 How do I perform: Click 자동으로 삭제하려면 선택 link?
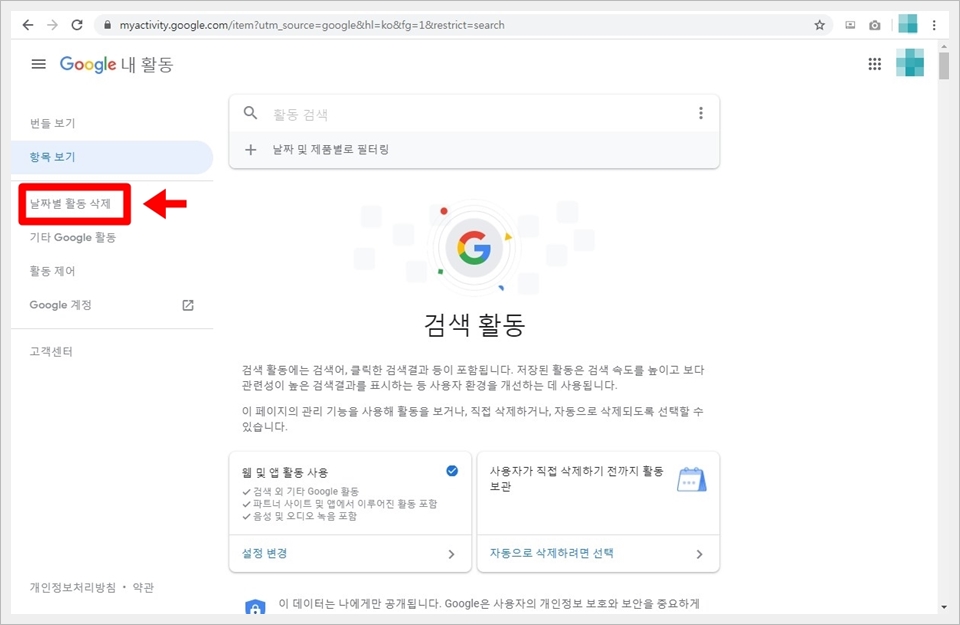pos(552,553)
